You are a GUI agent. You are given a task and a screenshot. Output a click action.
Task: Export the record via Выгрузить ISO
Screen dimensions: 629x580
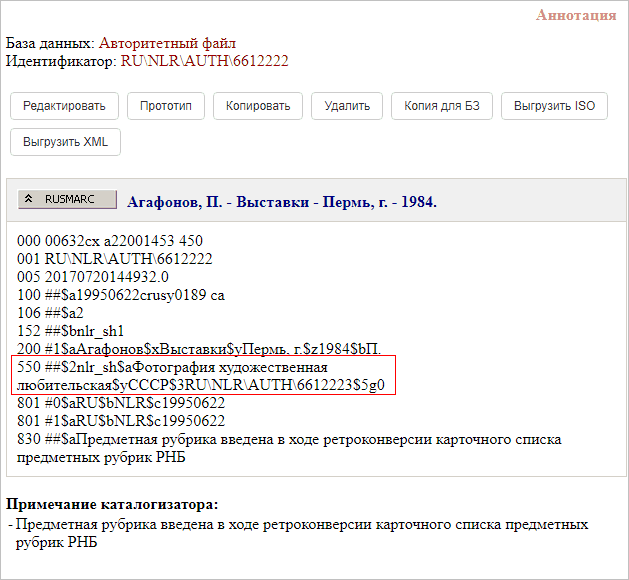point(554,106)
